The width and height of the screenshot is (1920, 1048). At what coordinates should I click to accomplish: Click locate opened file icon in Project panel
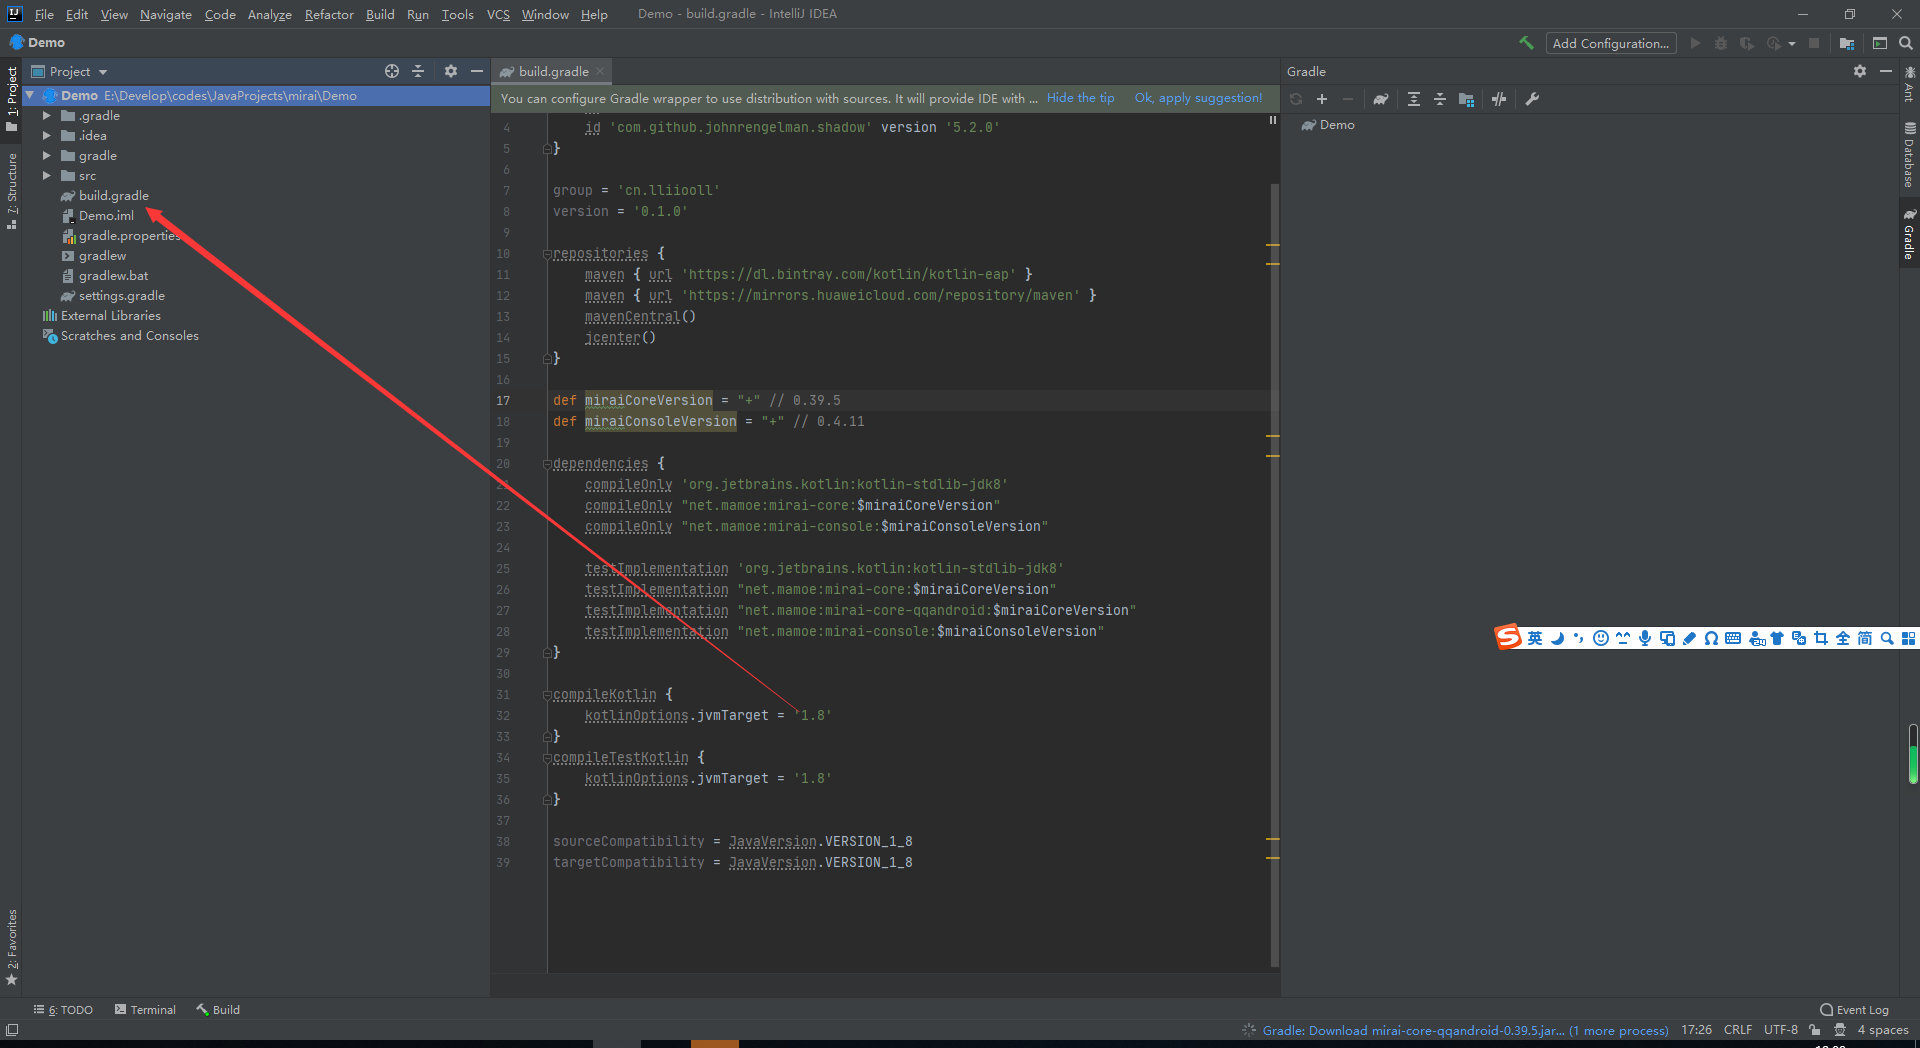tap(392, 71)
